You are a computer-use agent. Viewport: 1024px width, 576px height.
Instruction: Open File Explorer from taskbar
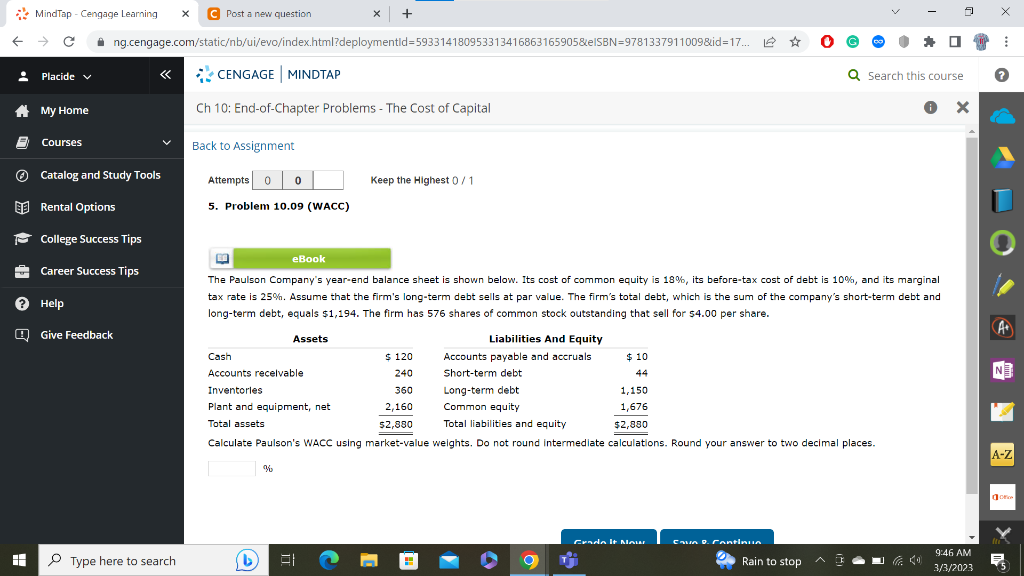click(369, 560)
